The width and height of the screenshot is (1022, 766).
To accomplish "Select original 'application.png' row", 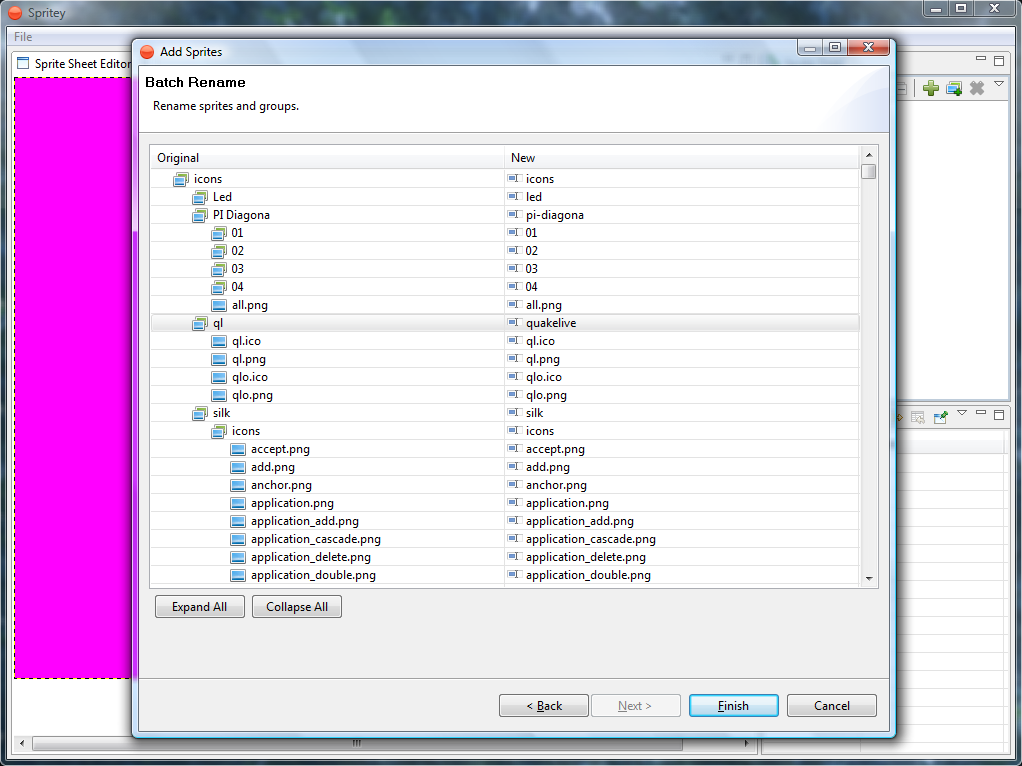I will 292,503.
